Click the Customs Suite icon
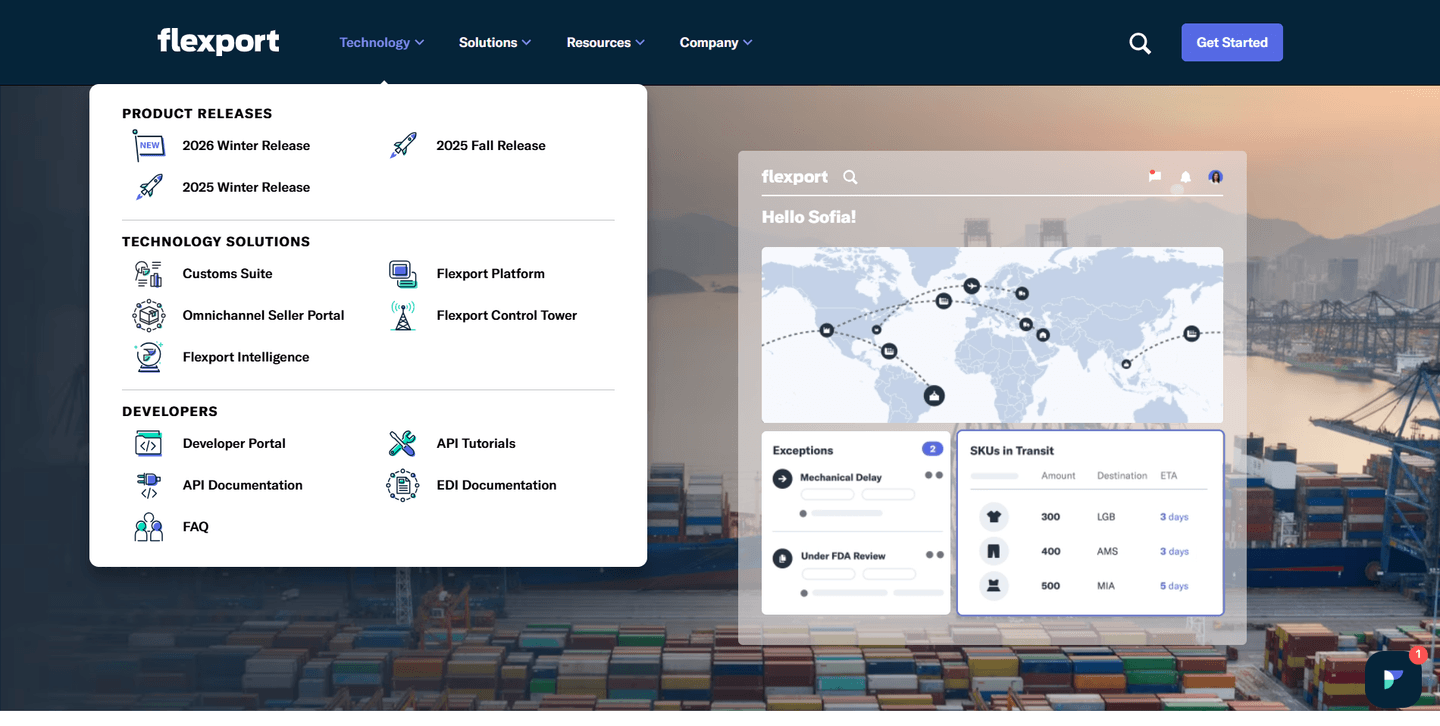The image size is (1440, 726). click(149, 274)
